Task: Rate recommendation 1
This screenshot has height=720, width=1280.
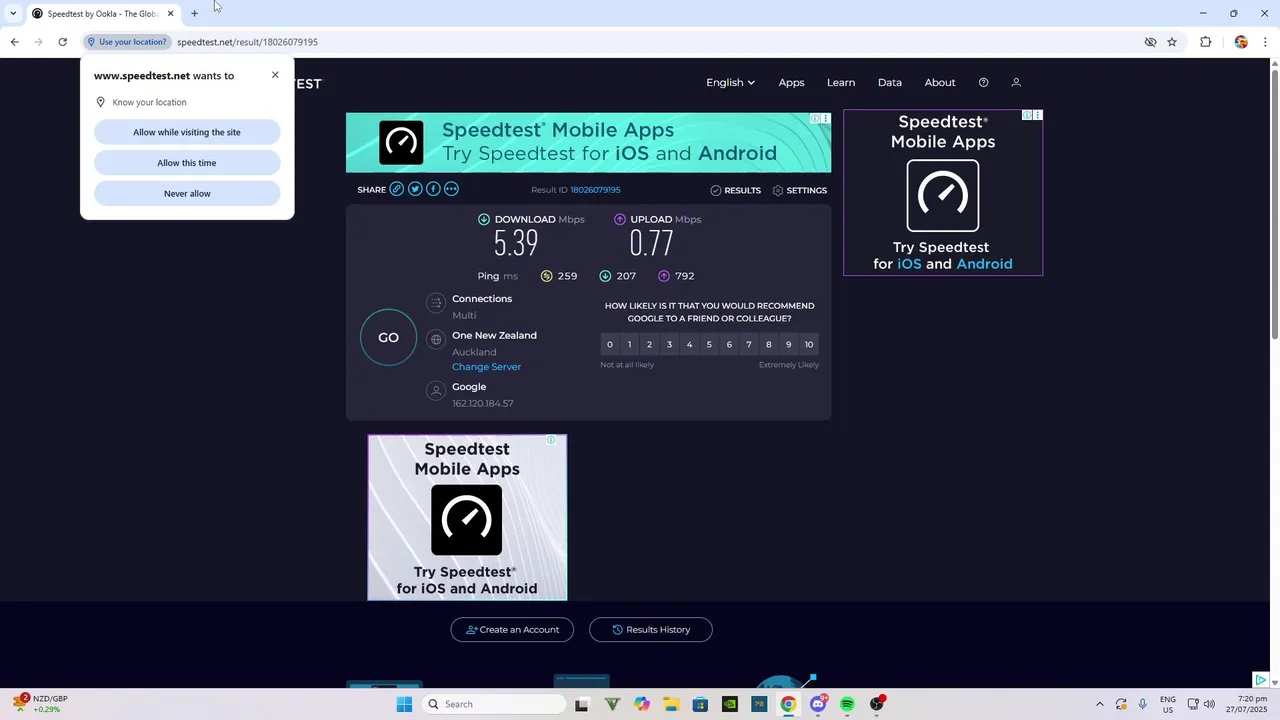Action: 629,344
